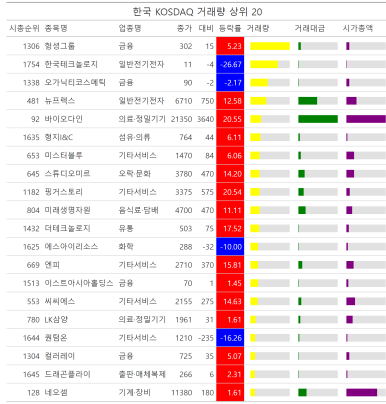This screenshot has width=386, height=404.
Task: Select the stock name 더테크놀로지
Action: point(67,228)
